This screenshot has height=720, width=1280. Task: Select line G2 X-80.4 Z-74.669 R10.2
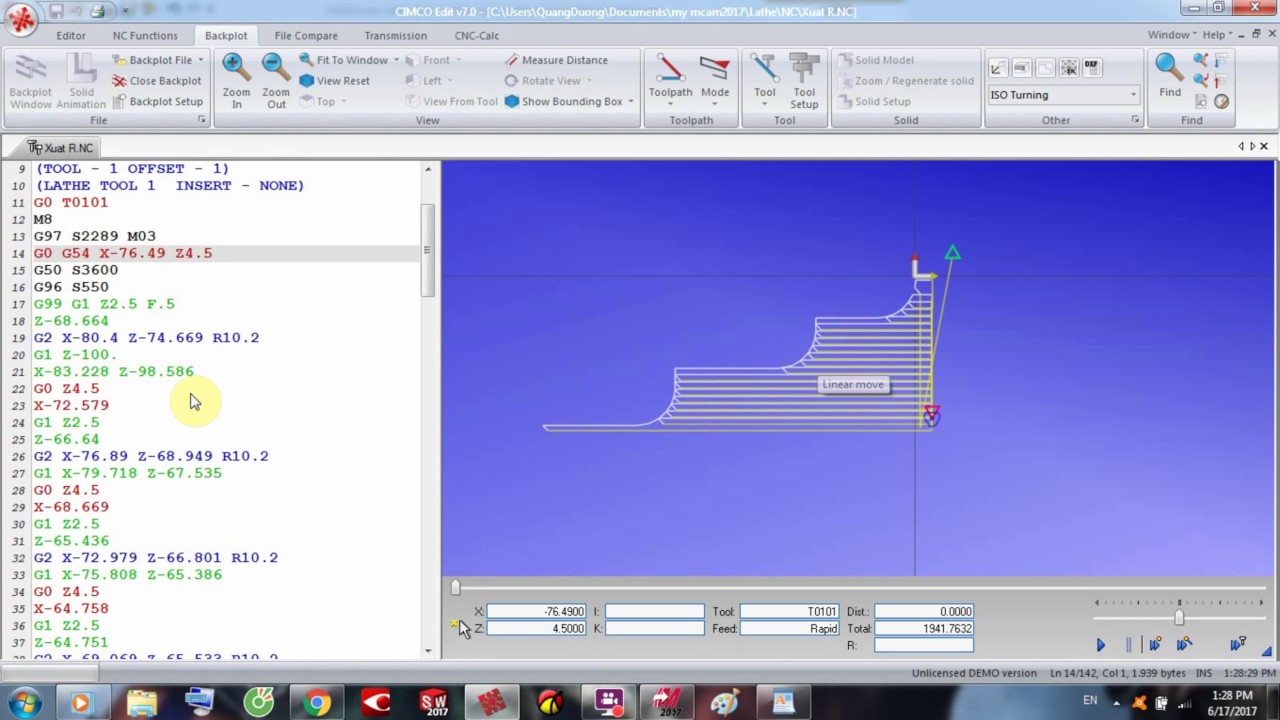pyautogui.click(x=146, y=337)
